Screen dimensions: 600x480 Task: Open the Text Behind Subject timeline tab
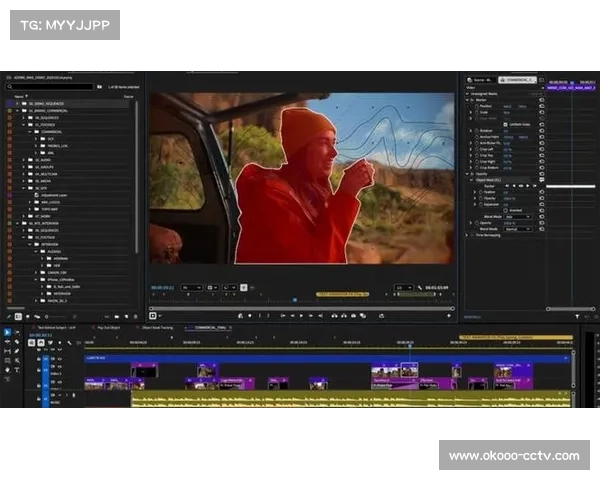(x=56, y=328)
